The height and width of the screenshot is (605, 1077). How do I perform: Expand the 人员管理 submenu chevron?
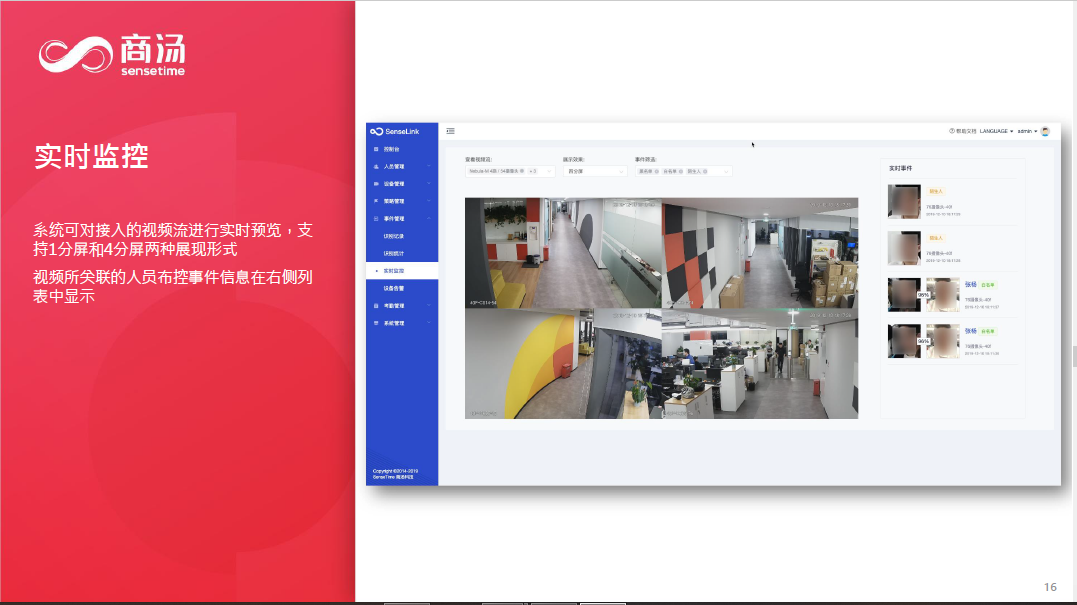click(429, 167)
